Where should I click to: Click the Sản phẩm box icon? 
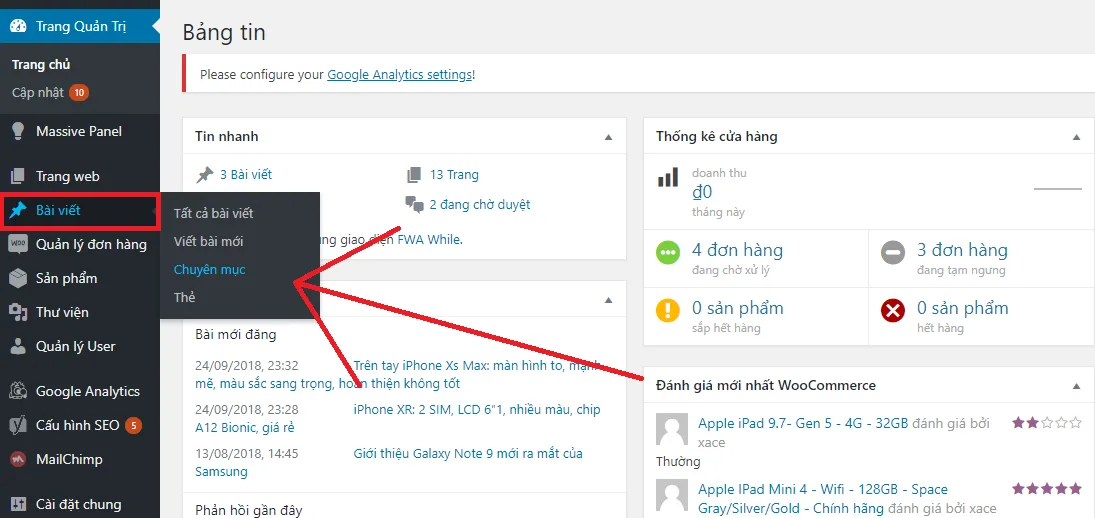point(18,278)
